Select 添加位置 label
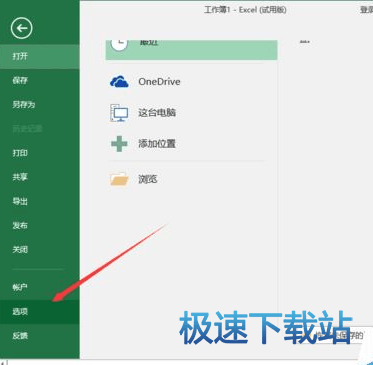The width and height of the screenshot is (373, 365). coord(157,144)
